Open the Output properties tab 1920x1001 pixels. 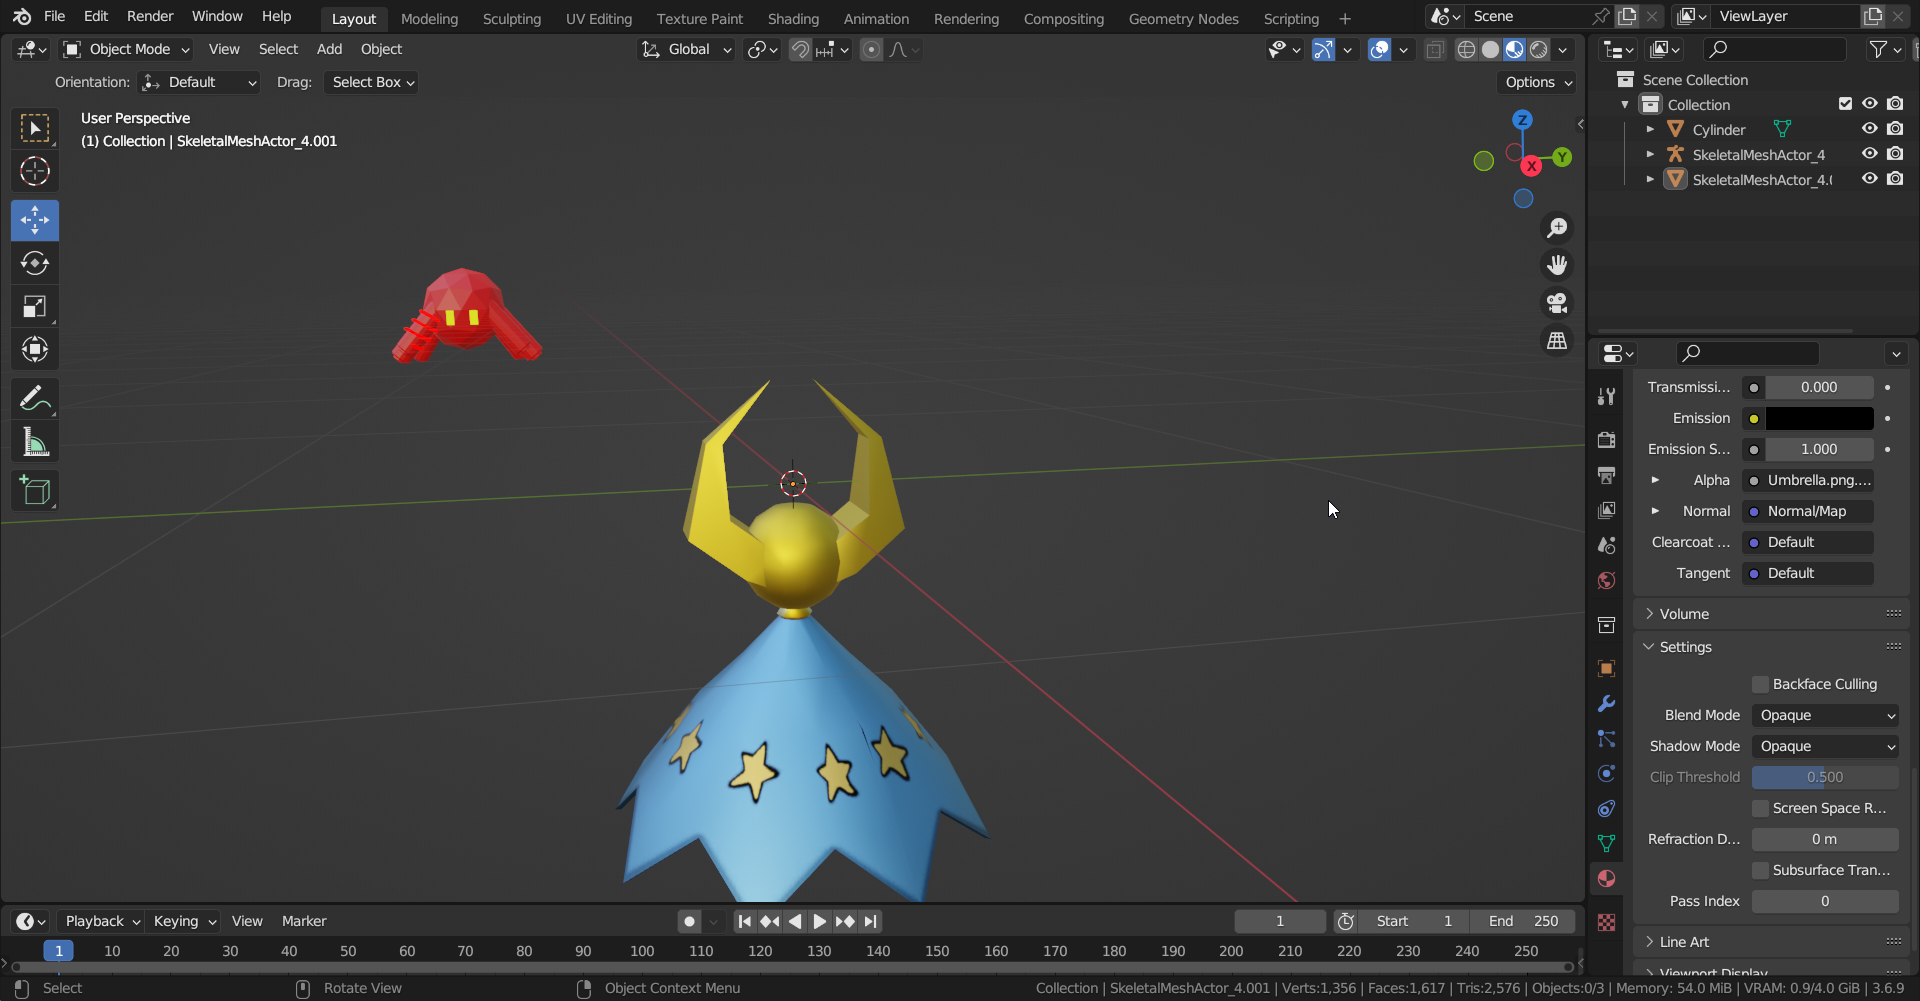click(1607, 475)
